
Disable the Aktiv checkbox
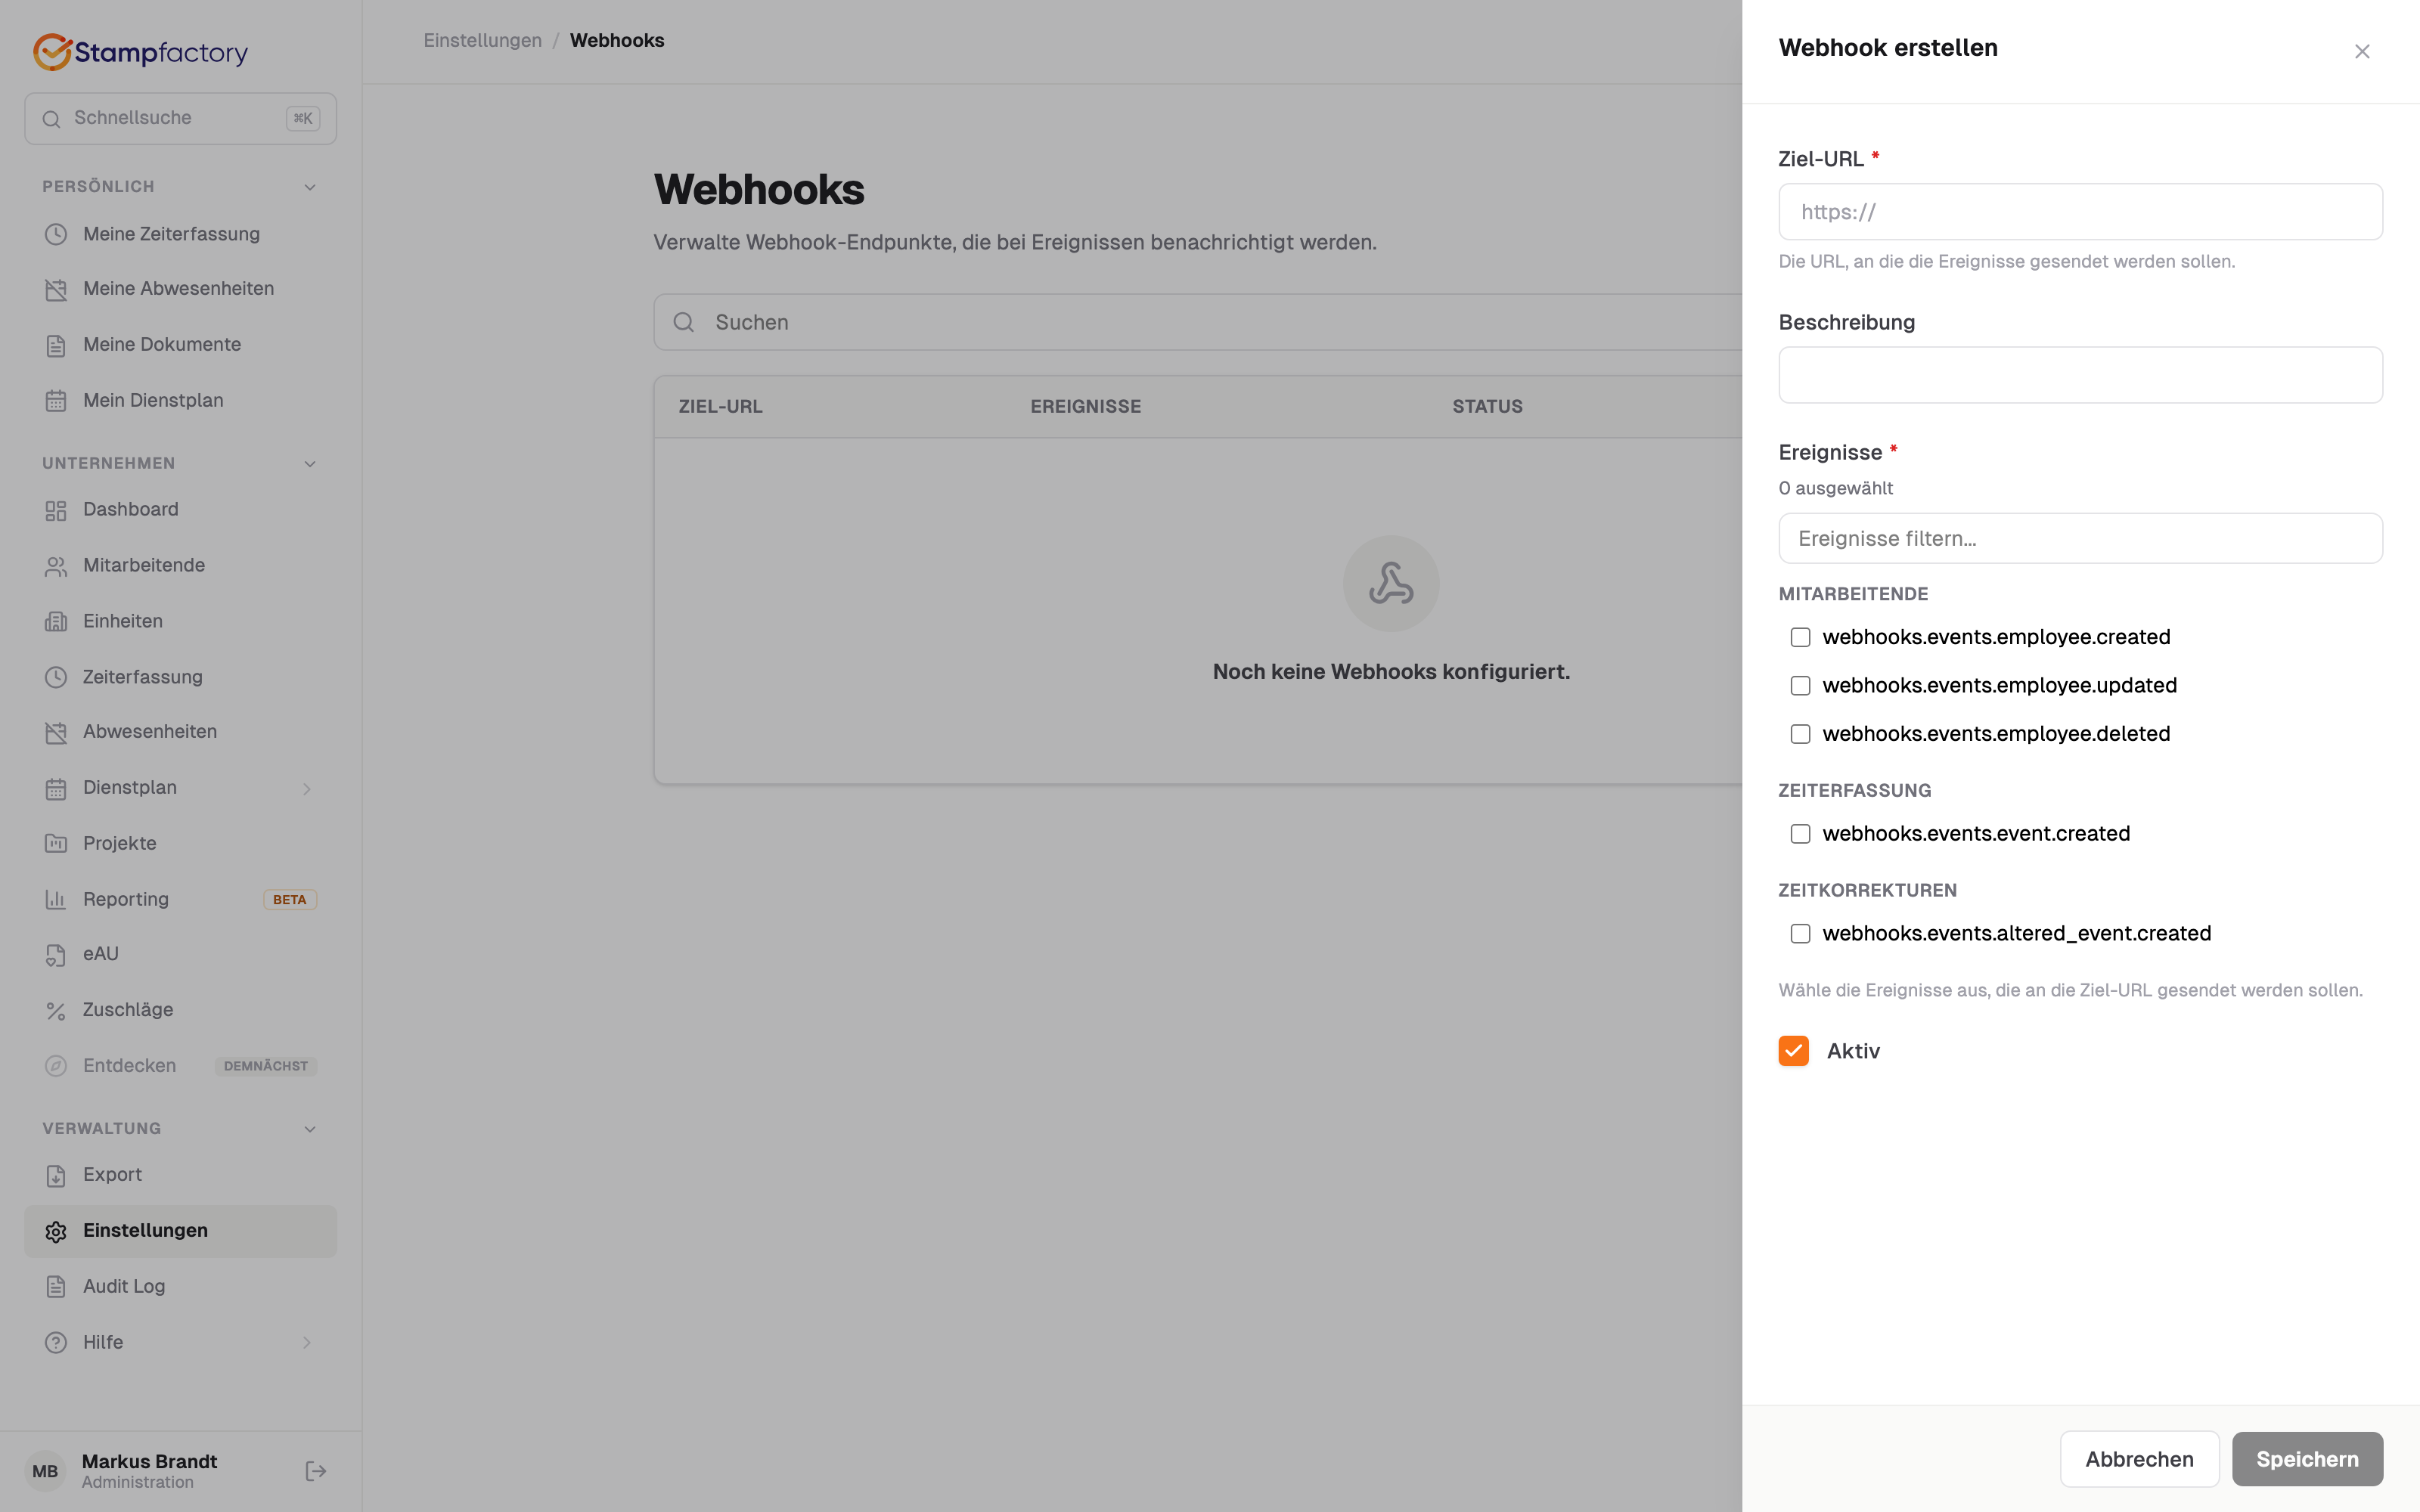pyautogui.click(x=1793, y=1051)
